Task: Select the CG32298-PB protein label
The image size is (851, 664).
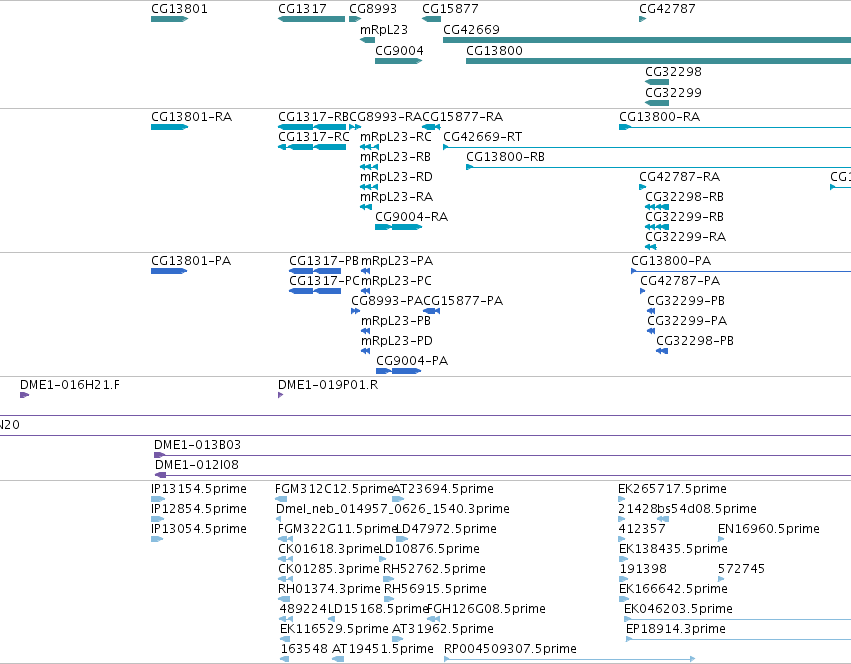Action: click(x=695, y=342)
